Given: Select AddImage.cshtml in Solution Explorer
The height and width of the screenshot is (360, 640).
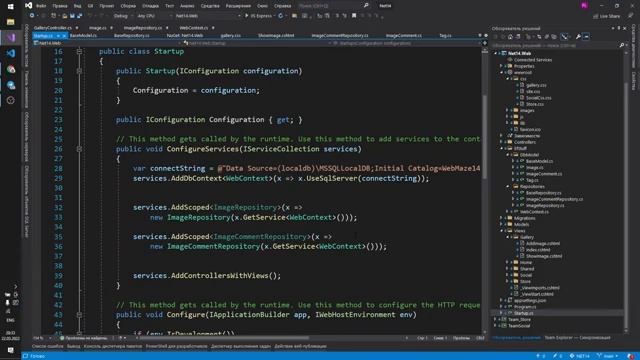Looking at the screenshot, I should click(x=543, y=243).
